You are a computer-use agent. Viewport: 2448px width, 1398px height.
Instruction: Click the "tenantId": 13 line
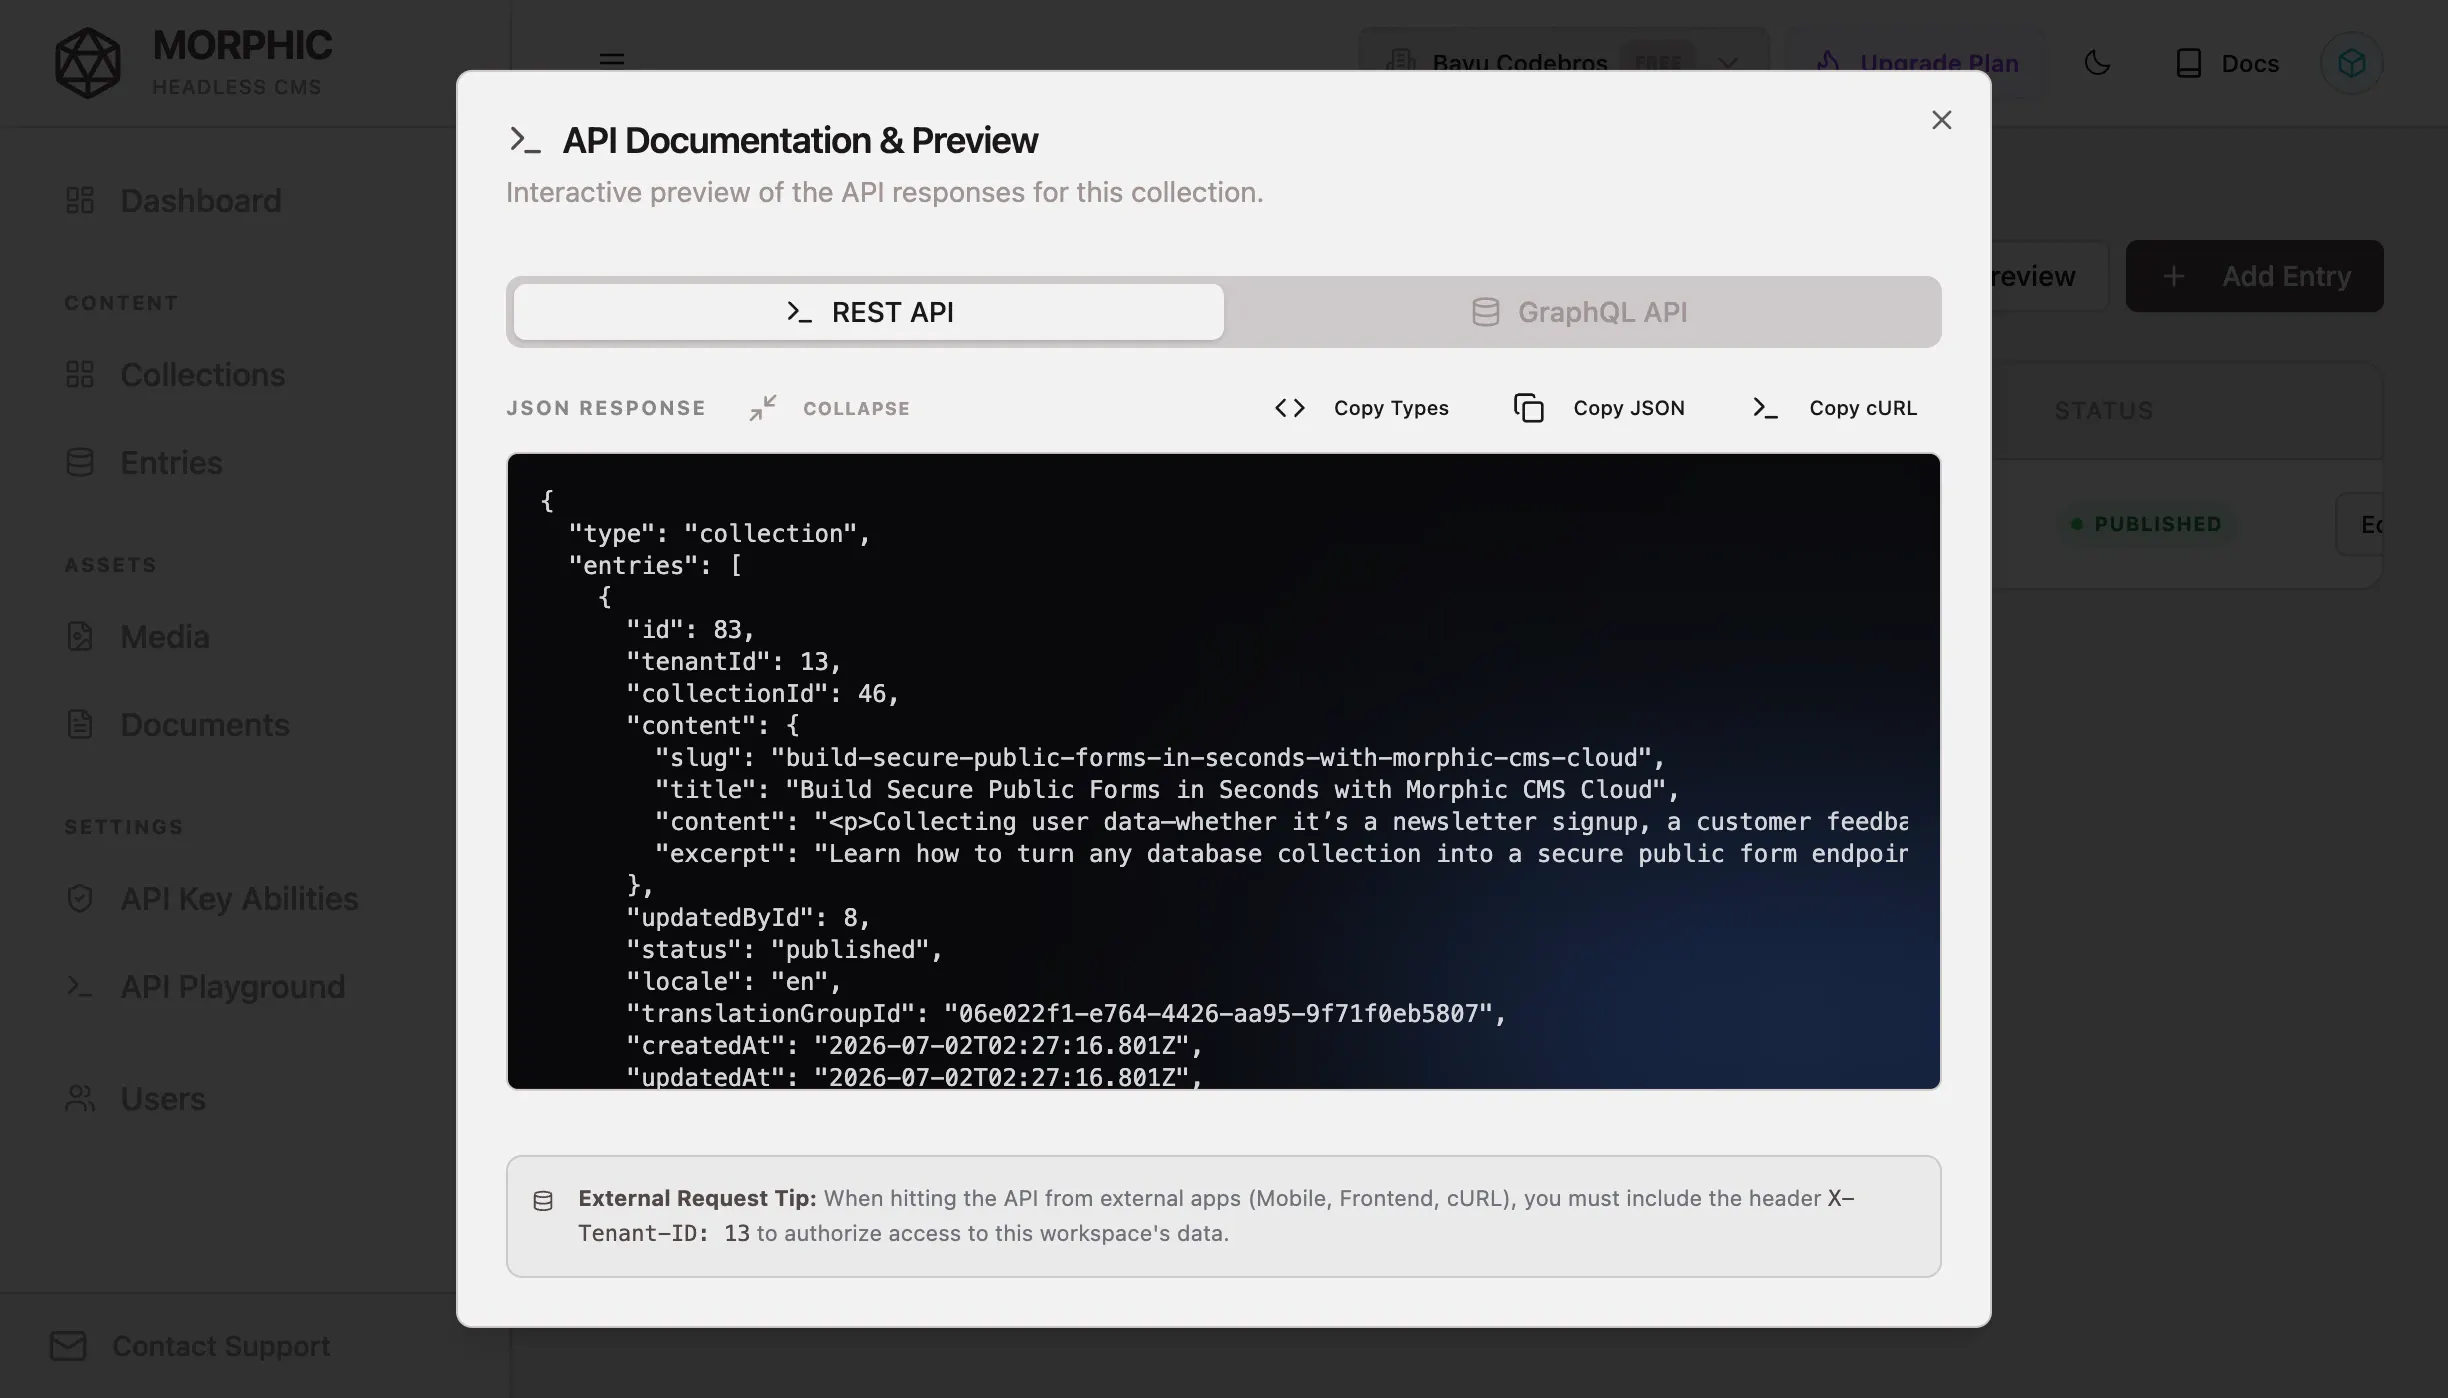[733, 661]
